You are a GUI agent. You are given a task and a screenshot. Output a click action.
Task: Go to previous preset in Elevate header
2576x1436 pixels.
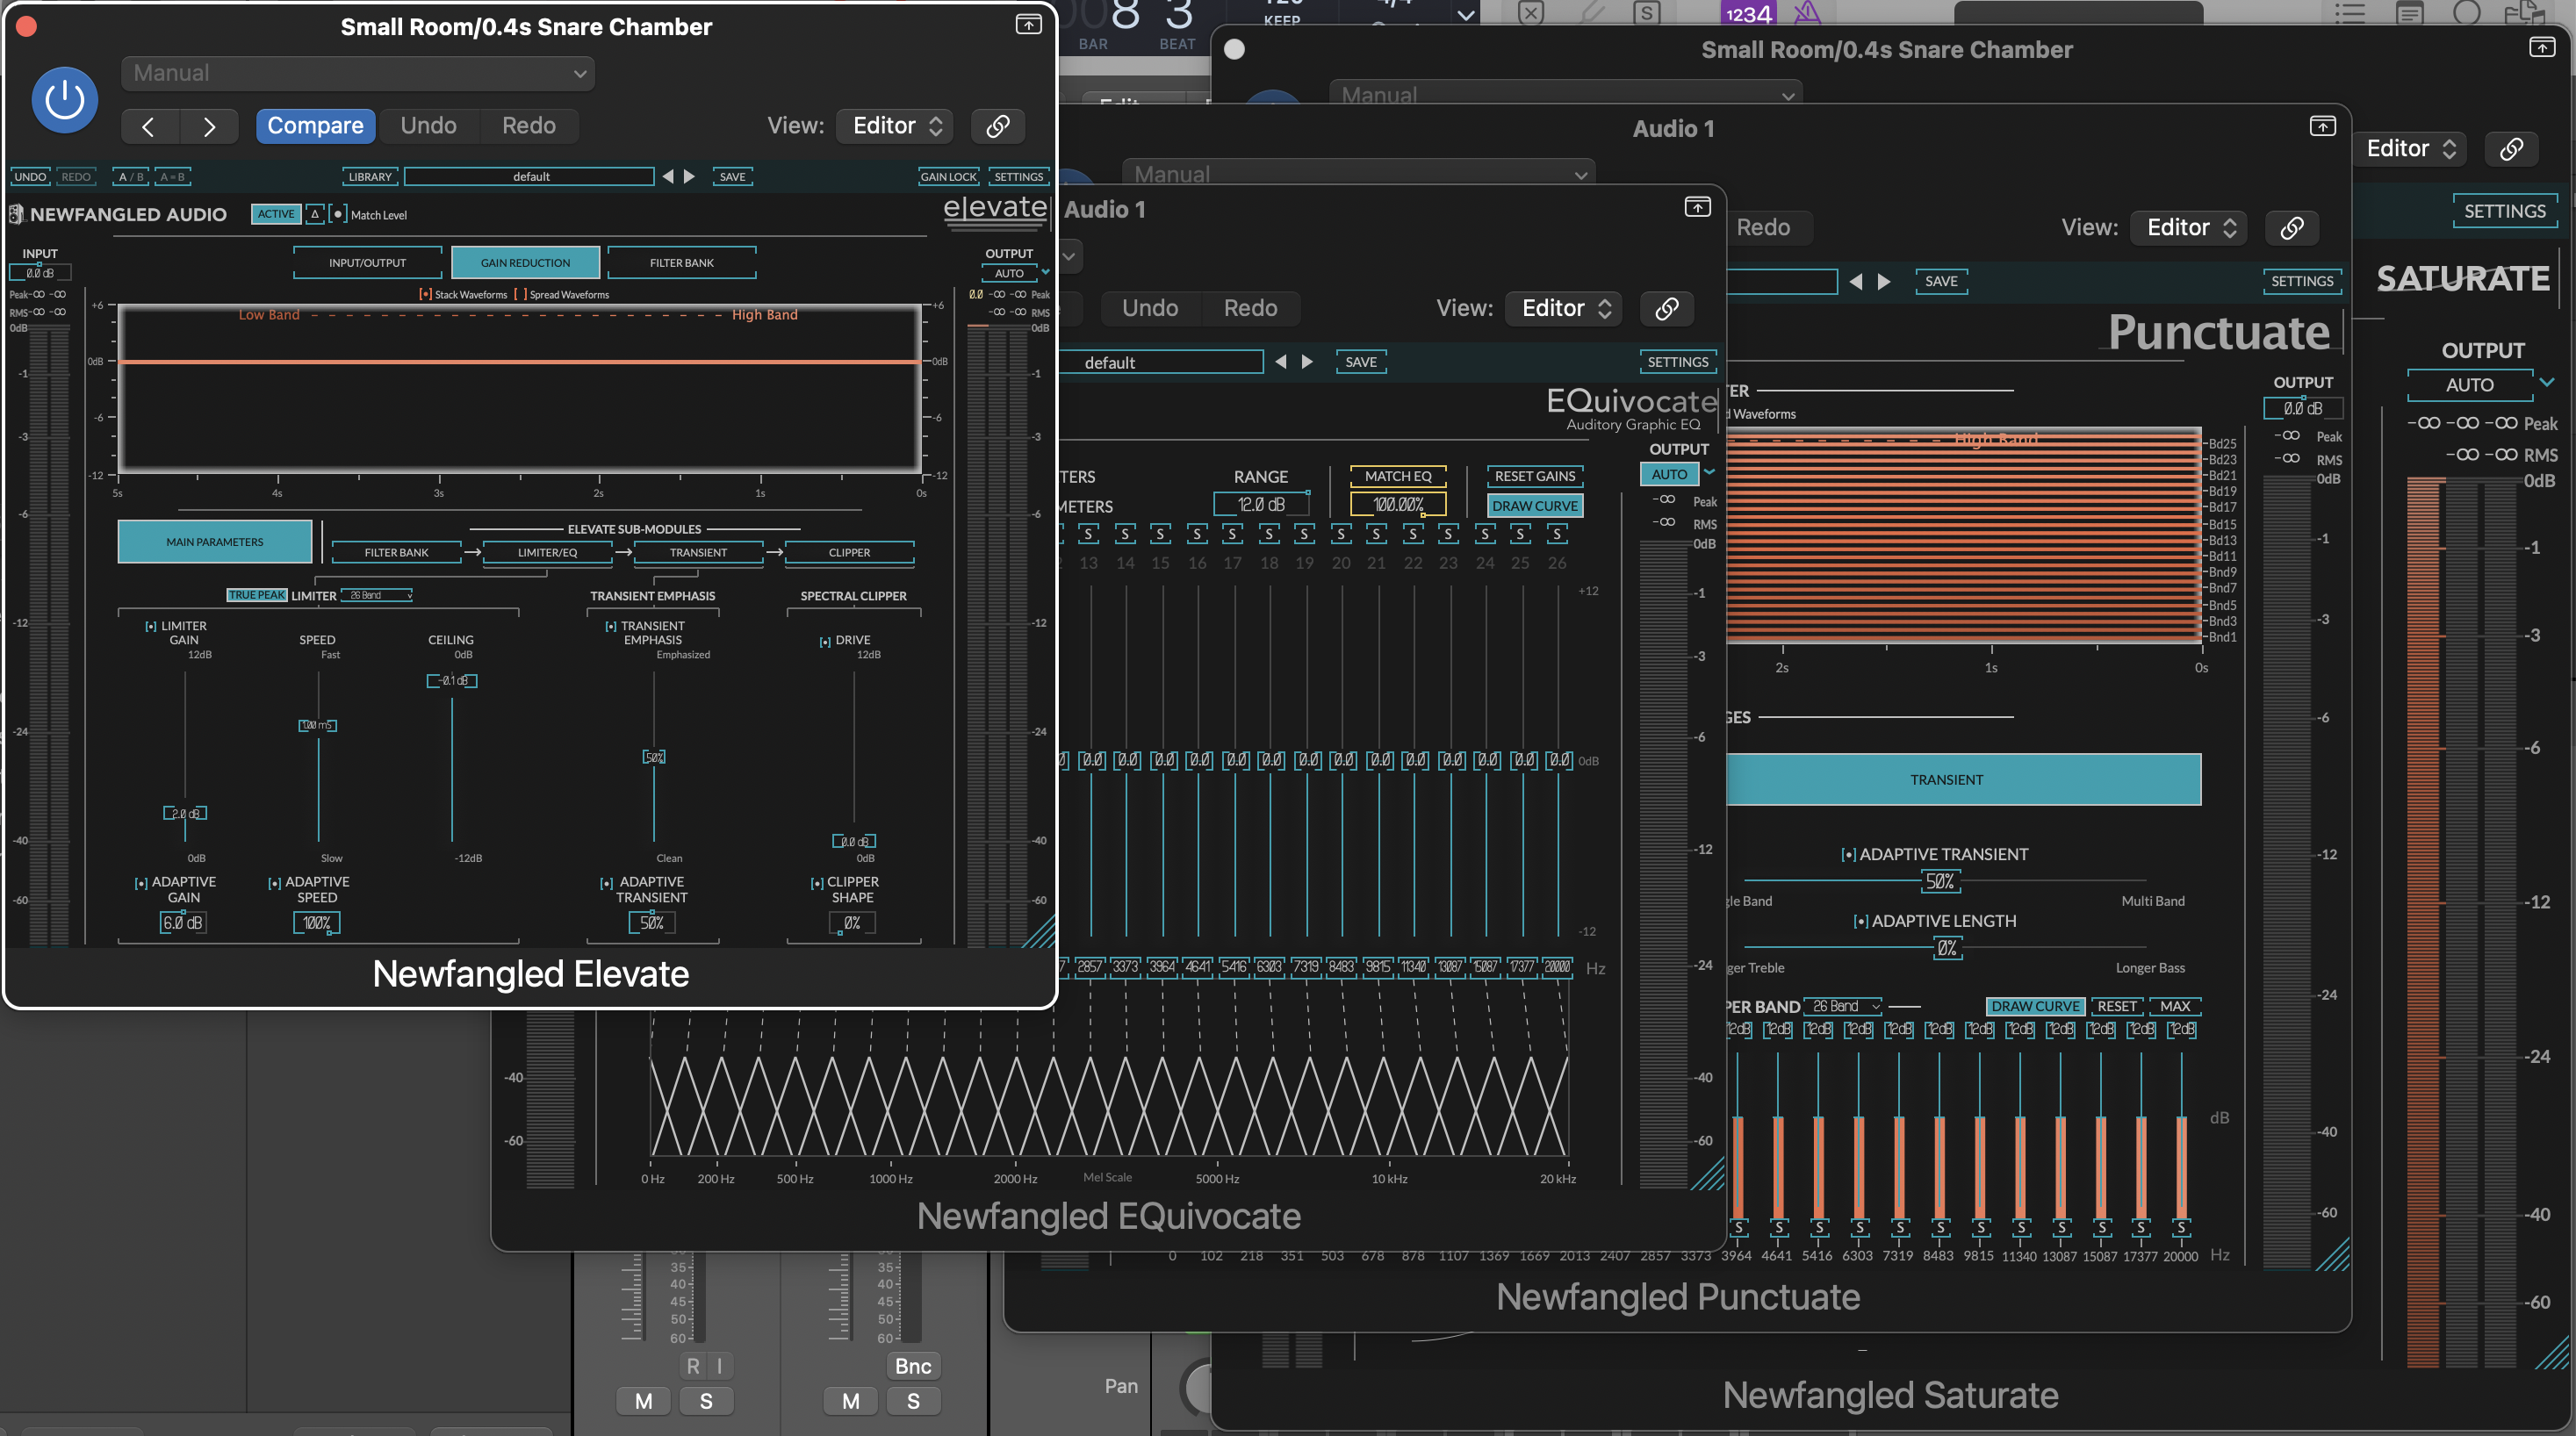[x=149, y=126]
